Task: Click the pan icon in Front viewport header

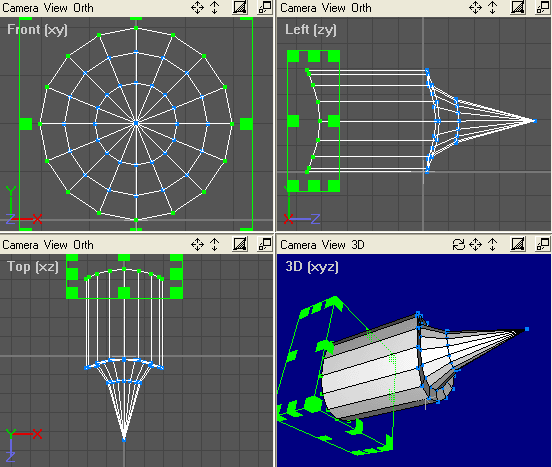Action: (x=197, y=7)
